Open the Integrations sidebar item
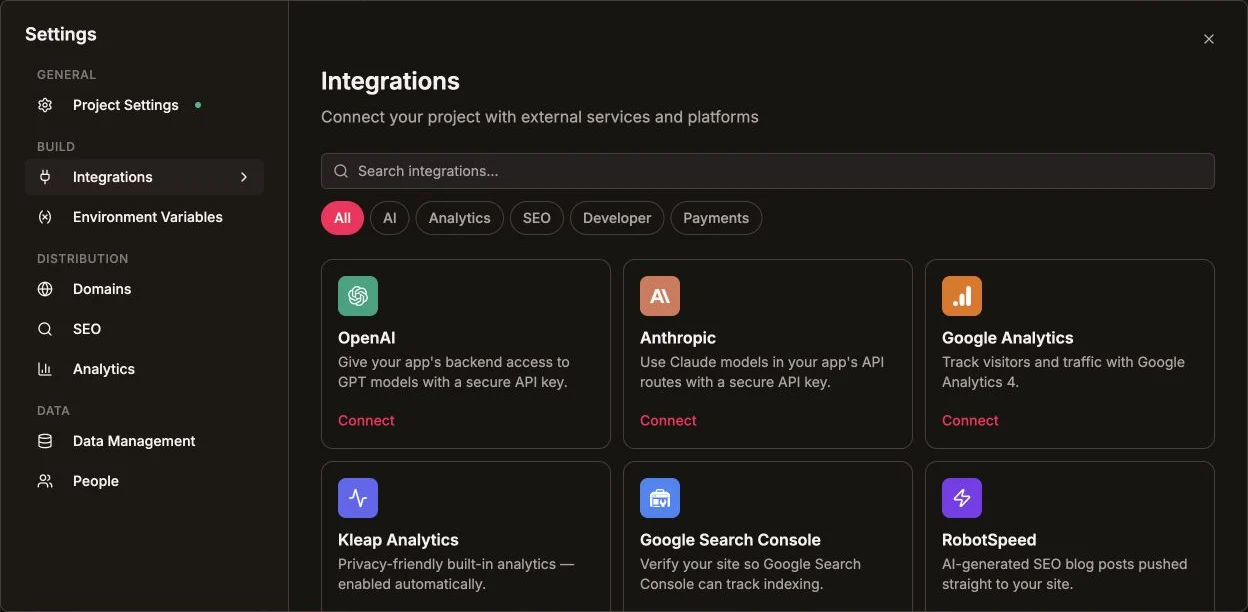 144,177
